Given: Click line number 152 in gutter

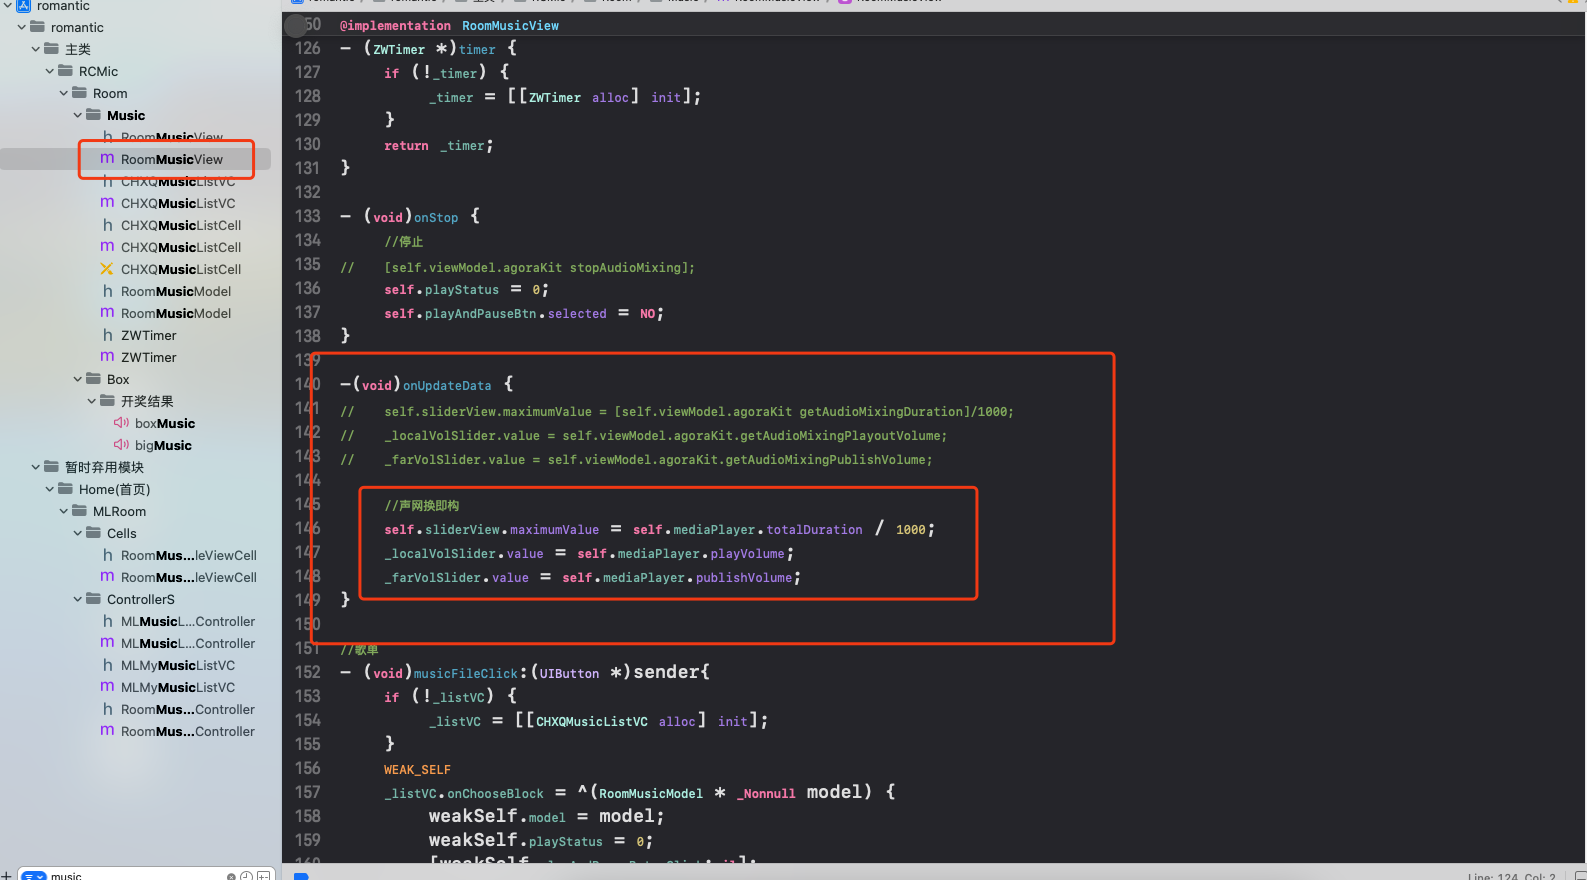Looking at the screenshot, I should click(x=307, y=672).
